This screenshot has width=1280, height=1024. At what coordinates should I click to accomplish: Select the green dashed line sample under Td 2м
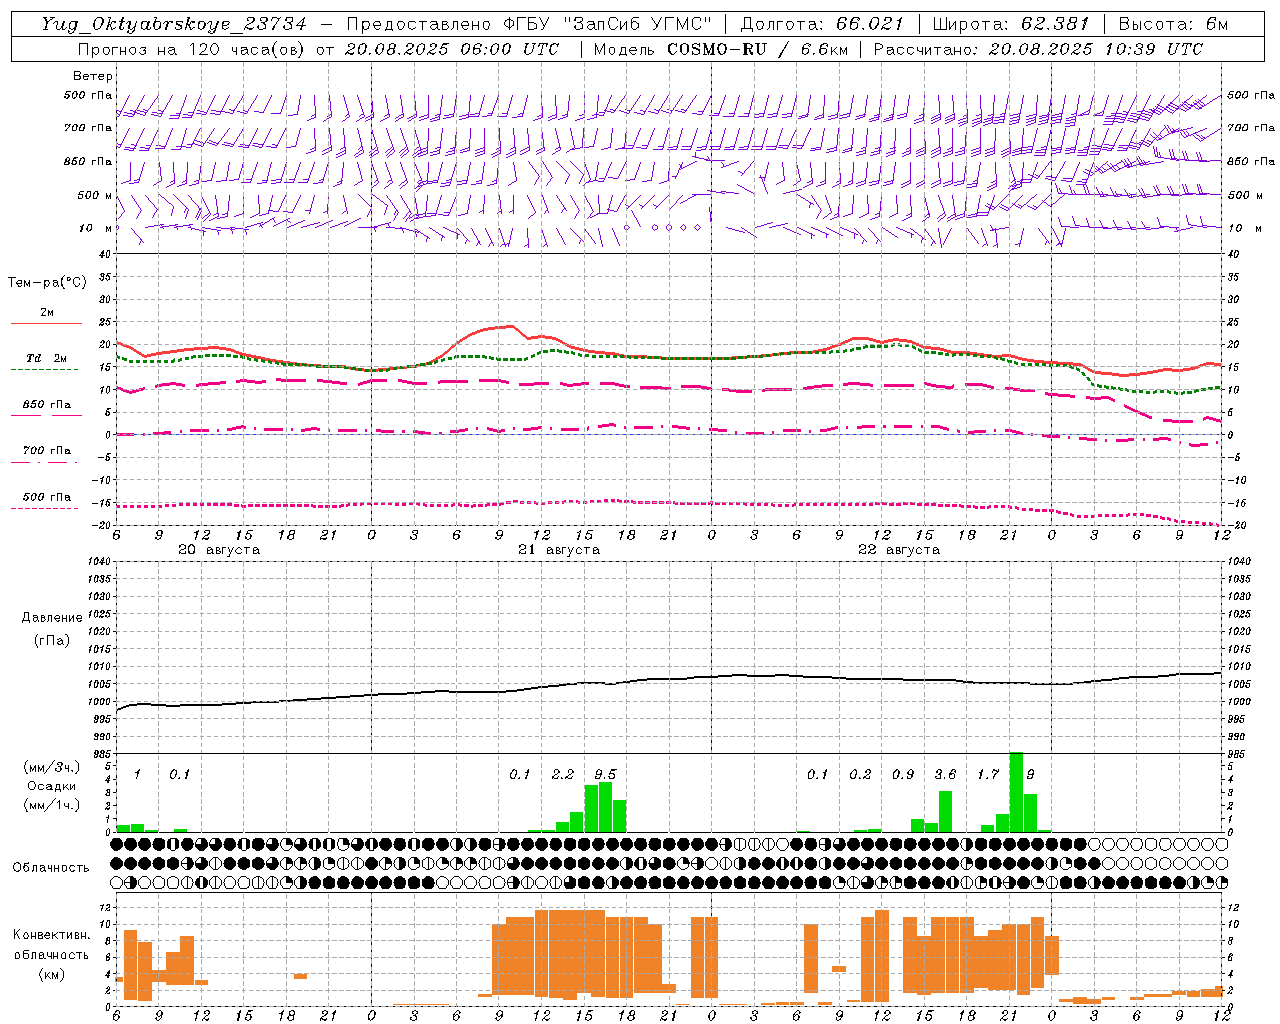pos(45,369)
